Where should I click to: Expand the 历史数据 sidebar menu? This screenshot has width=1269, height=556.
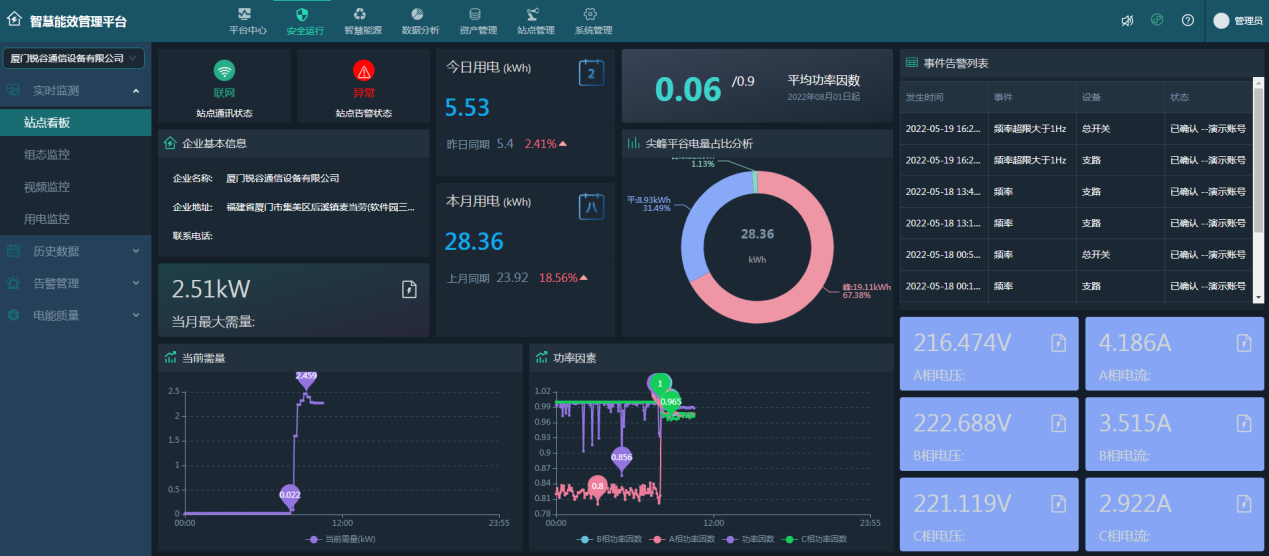75,251
